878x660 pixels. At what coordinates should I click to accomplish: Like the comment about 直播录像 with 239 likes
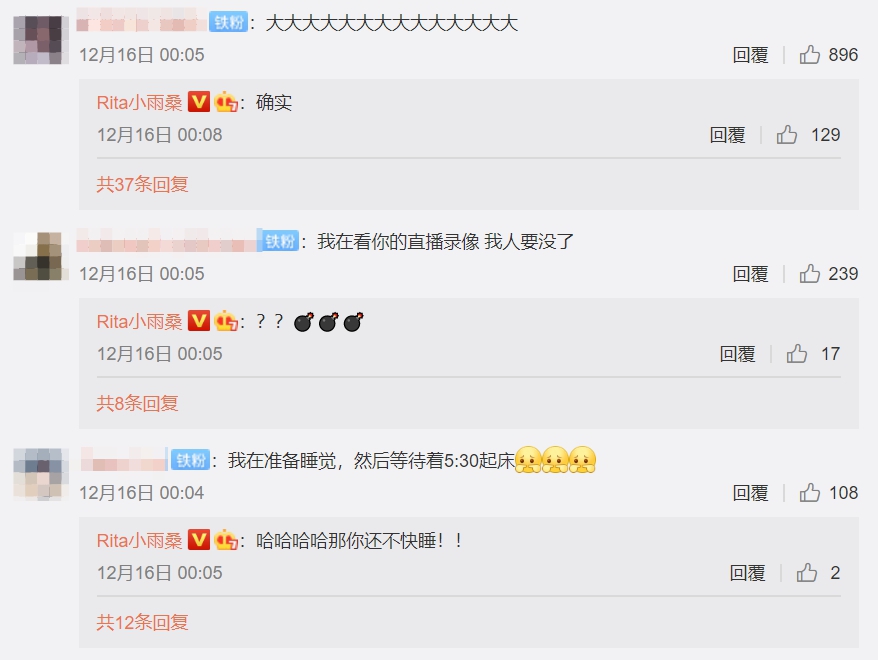[810, 273]
